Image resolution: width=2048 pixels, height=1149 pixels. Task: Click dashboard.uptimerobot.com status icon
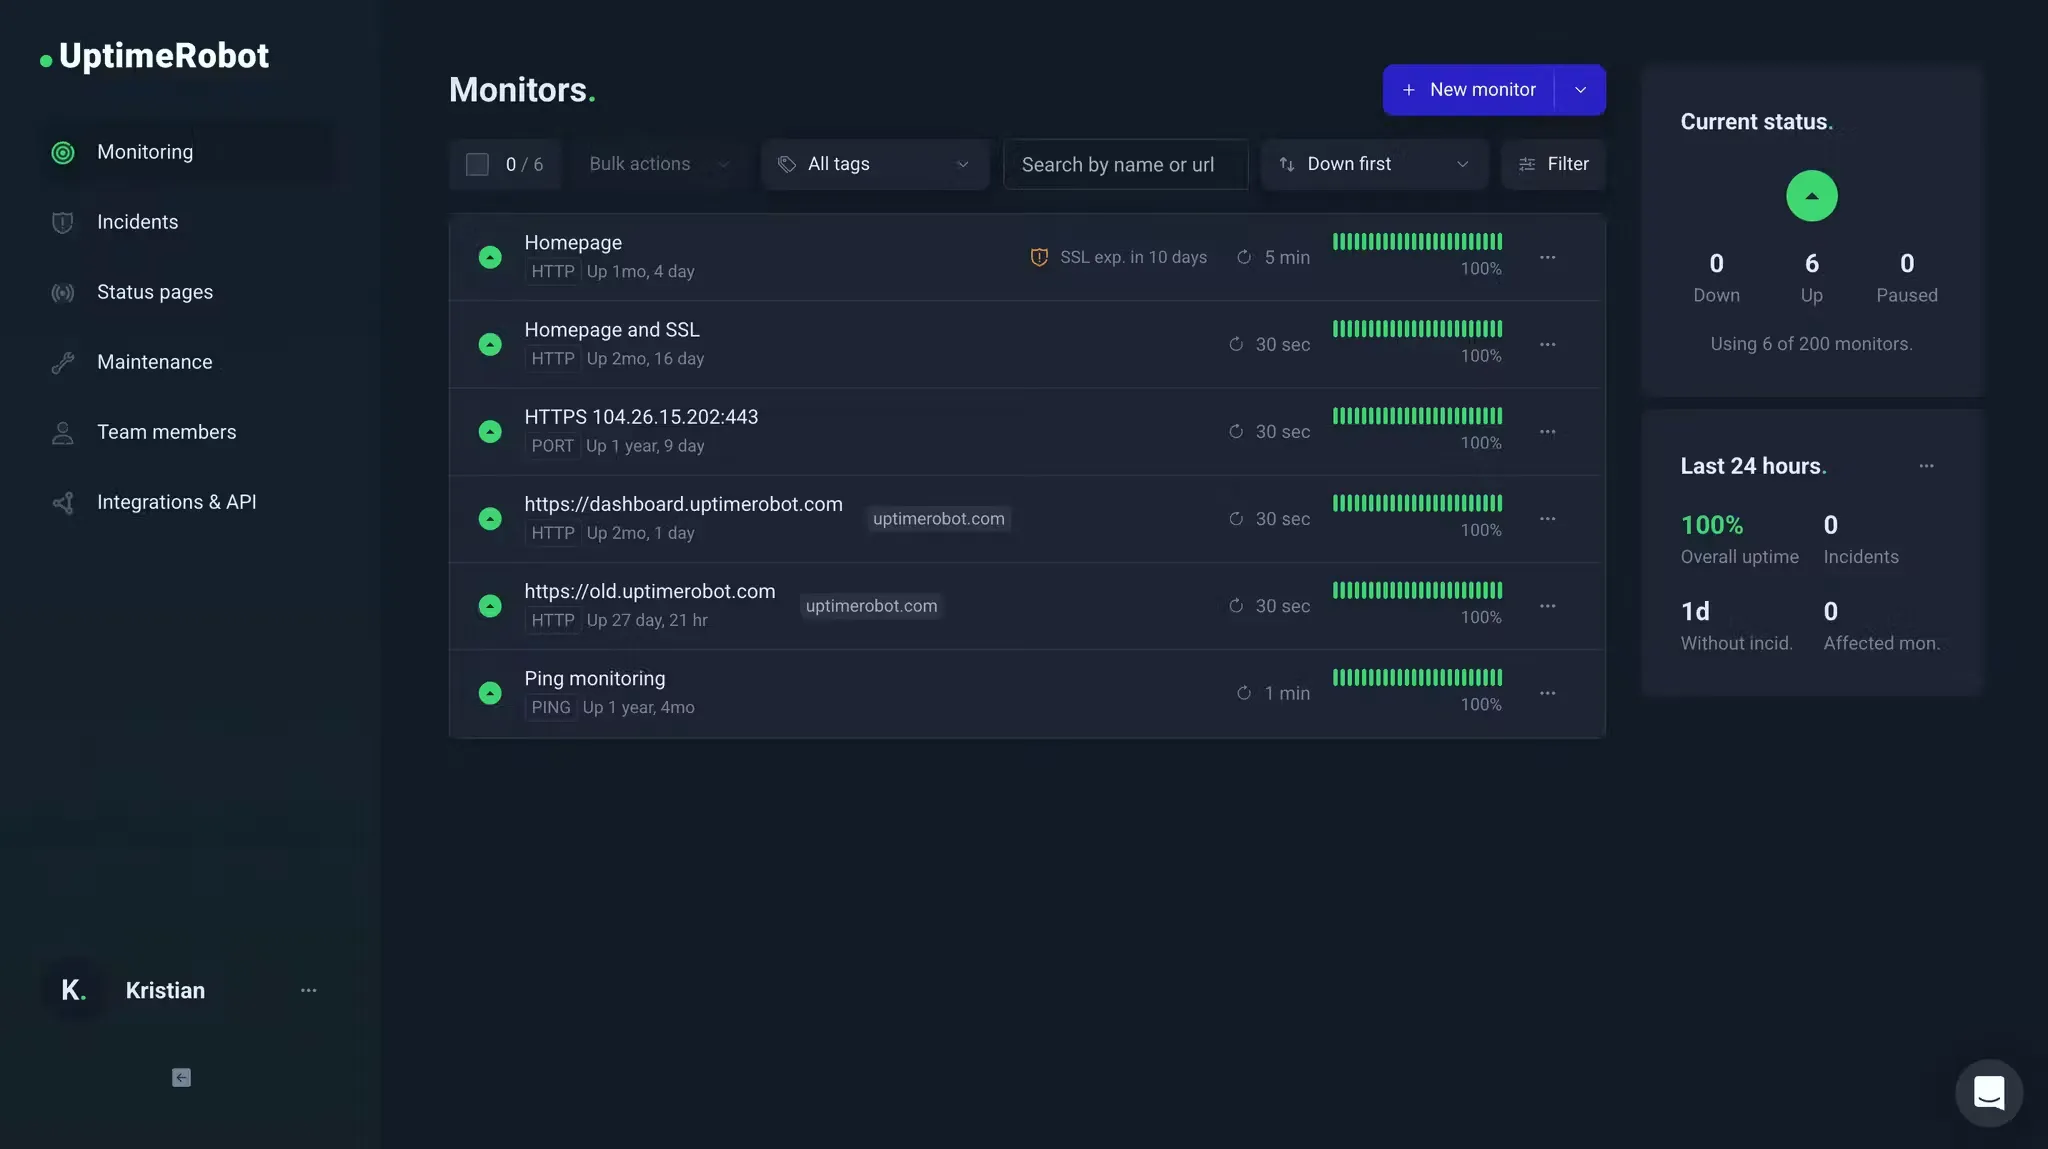coord(490,518)
